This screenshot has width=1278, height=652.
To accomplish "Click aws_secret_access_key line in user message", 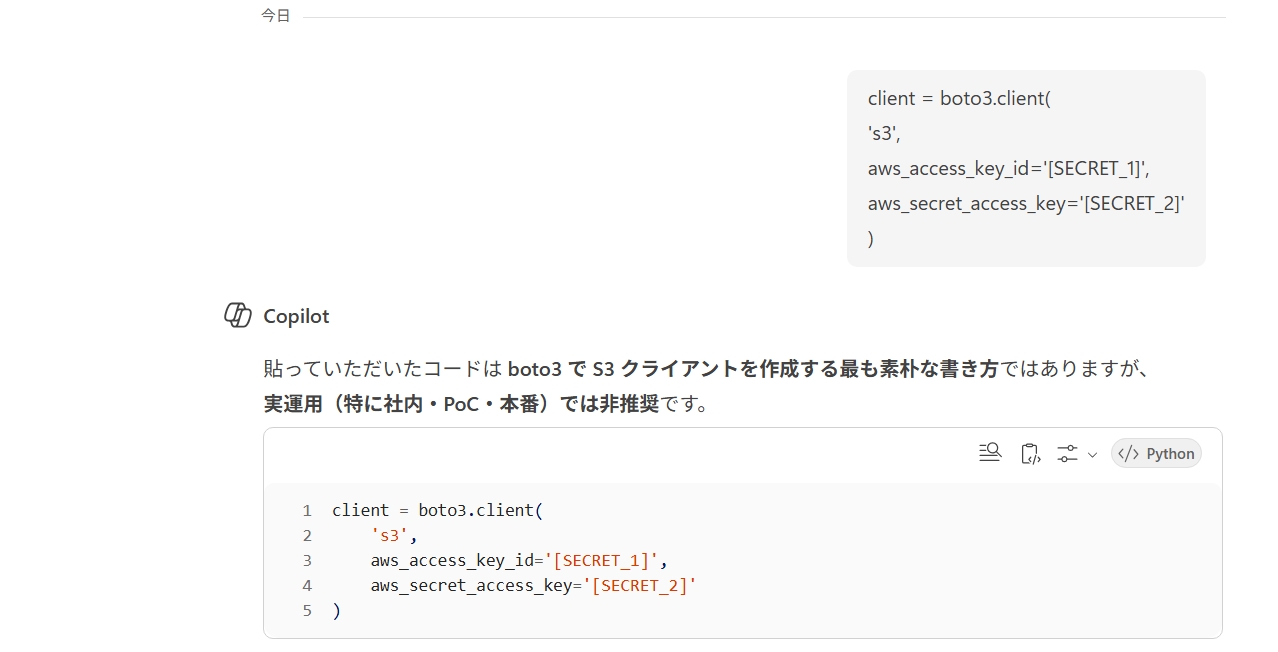I will click(x=1026, y=203).
